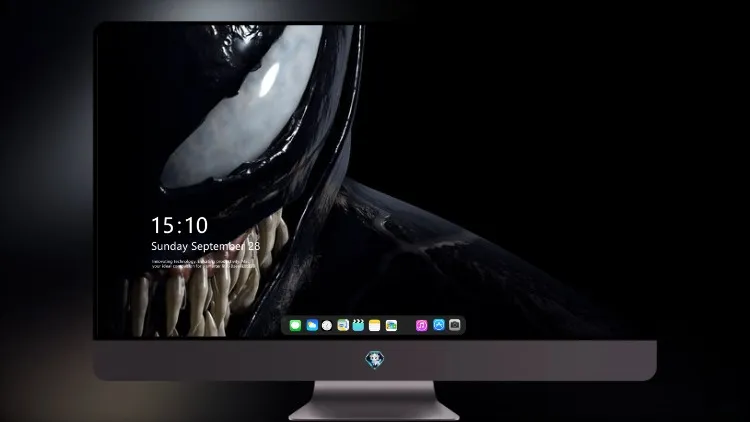Open the gray Camera app in the dock

455,325
